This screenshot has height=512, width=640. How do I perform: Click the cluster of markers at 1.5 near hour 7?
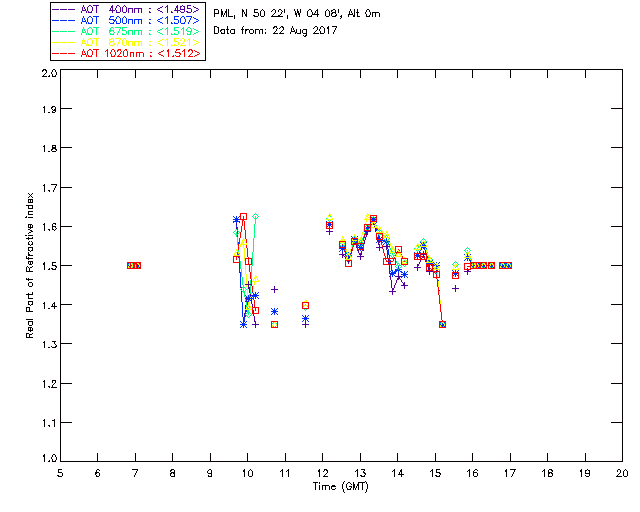(134, 265)
